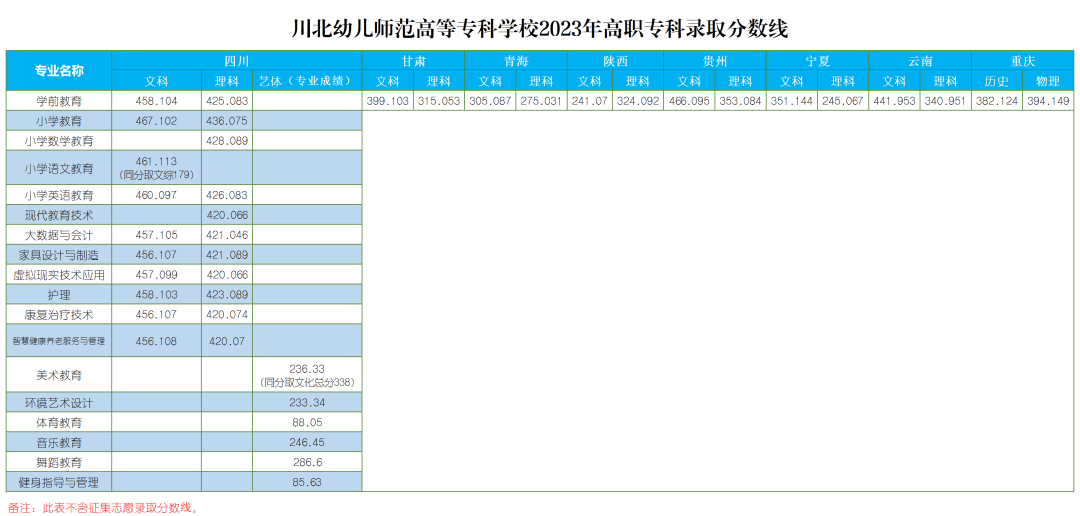
Task: Click the score 421.046
Action: pos(227,235)
